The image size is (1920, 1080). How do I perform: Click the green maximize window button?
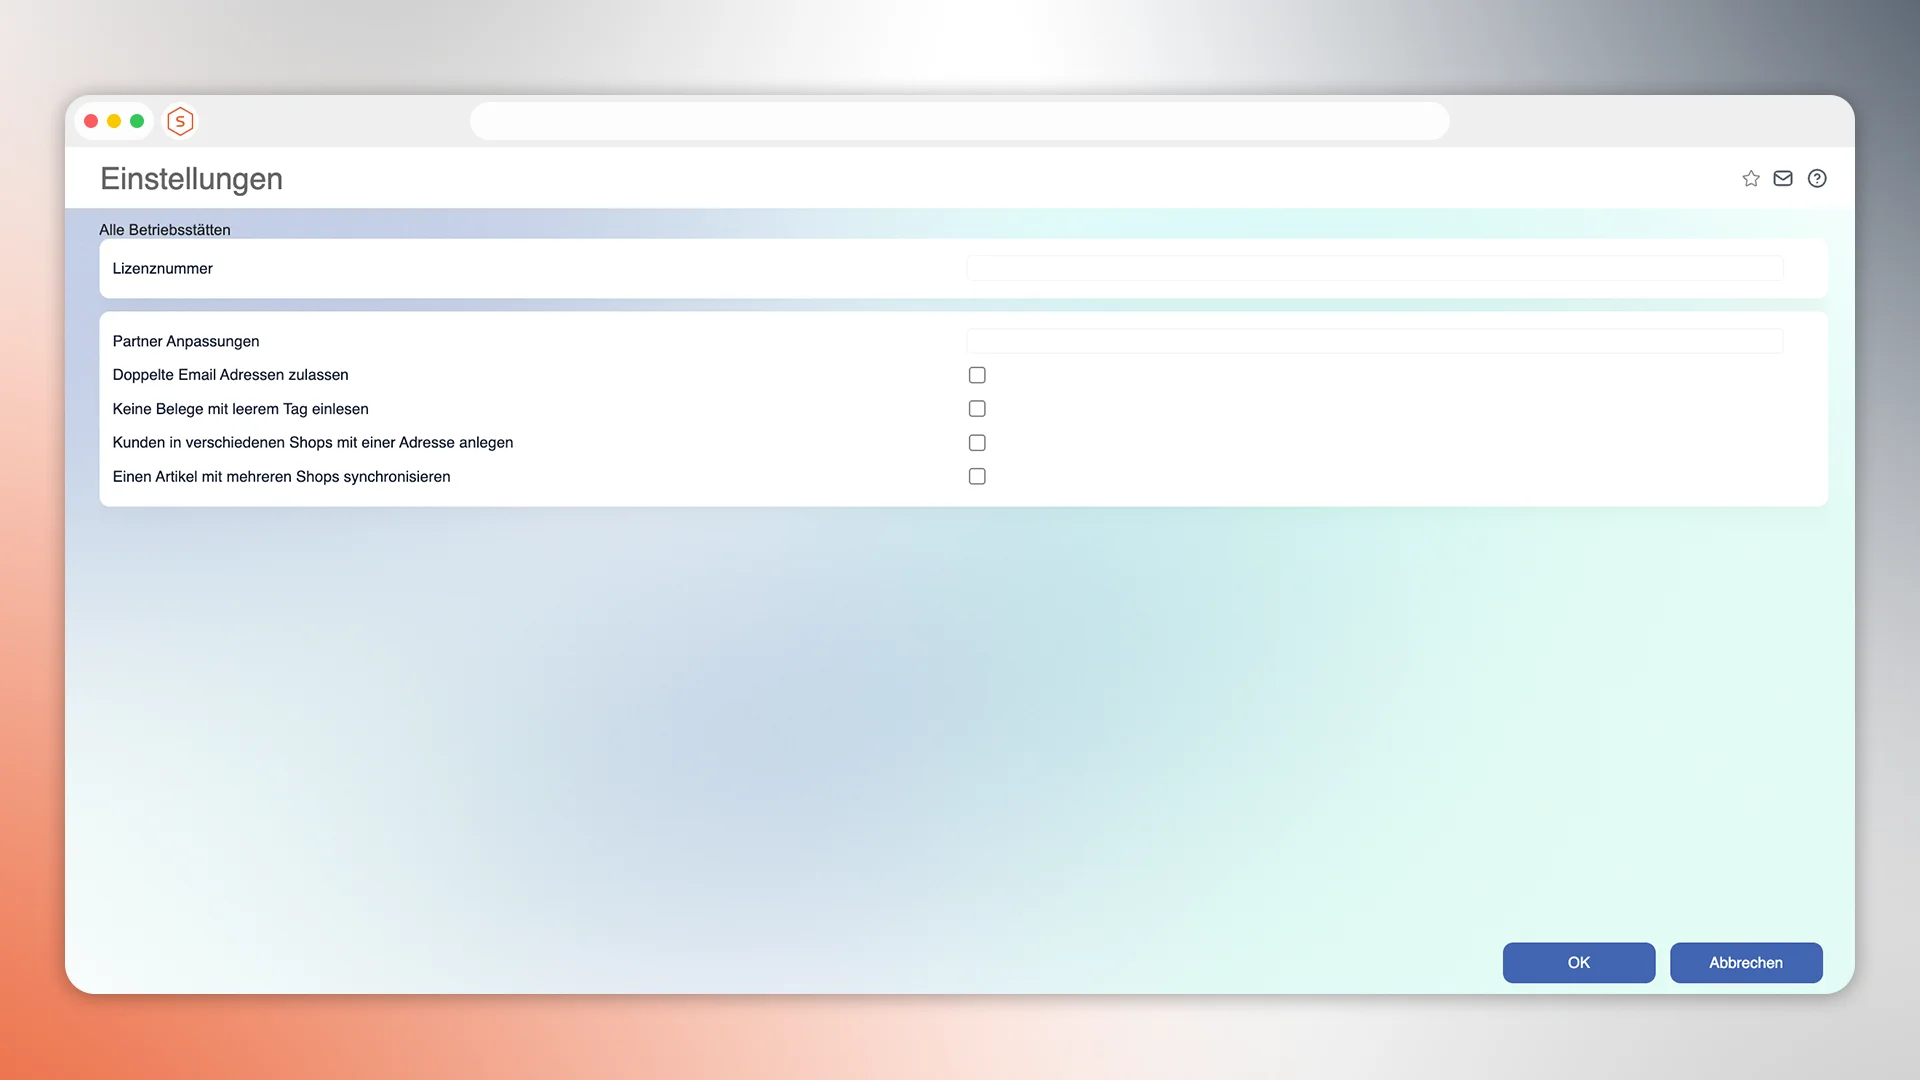coord(137,122)
